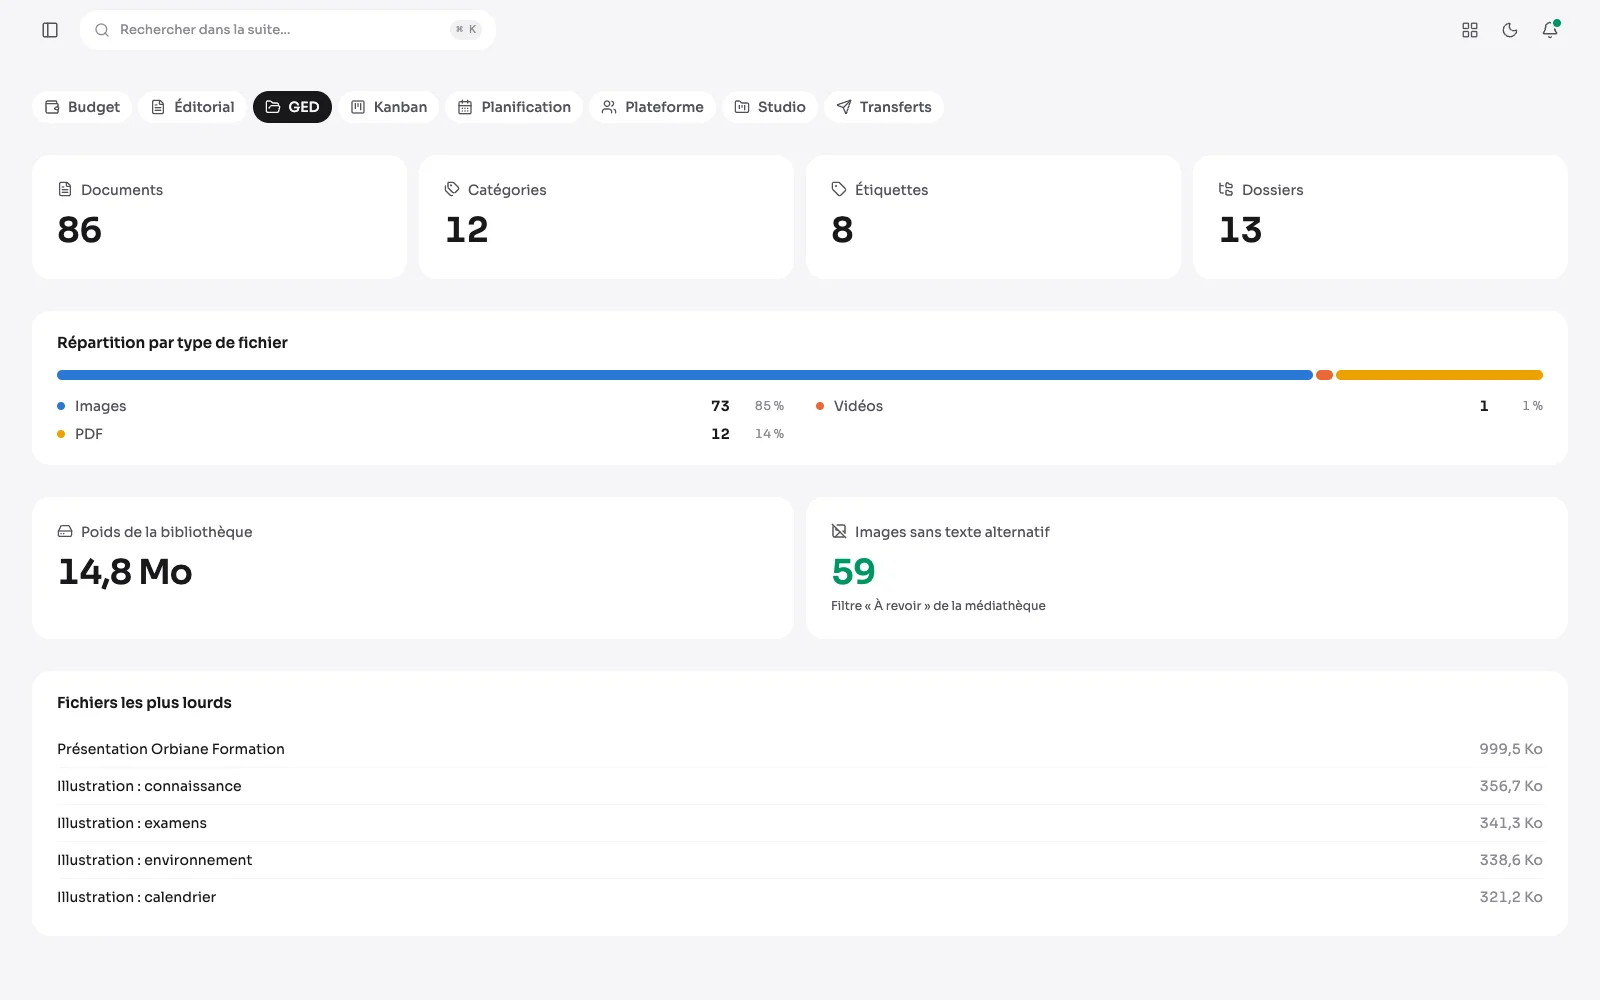Open 'Illustration : examens' file row

800,823
